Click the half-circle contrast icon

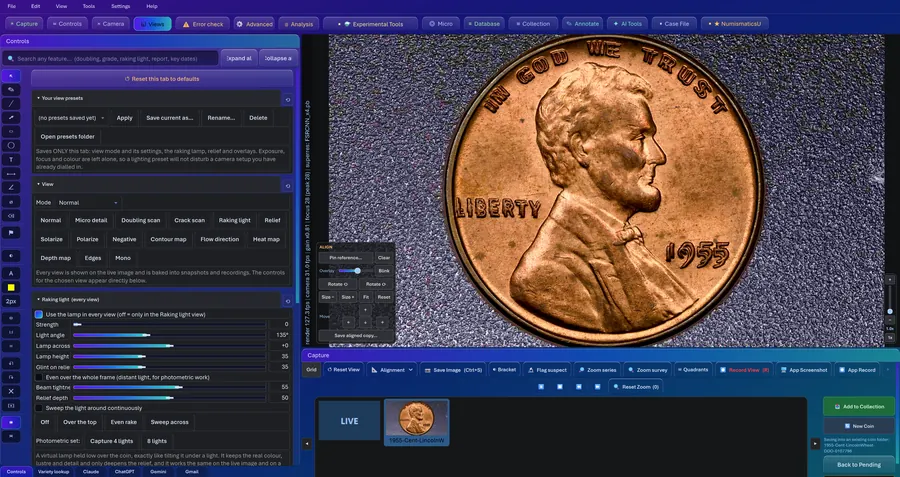(11, 255)
